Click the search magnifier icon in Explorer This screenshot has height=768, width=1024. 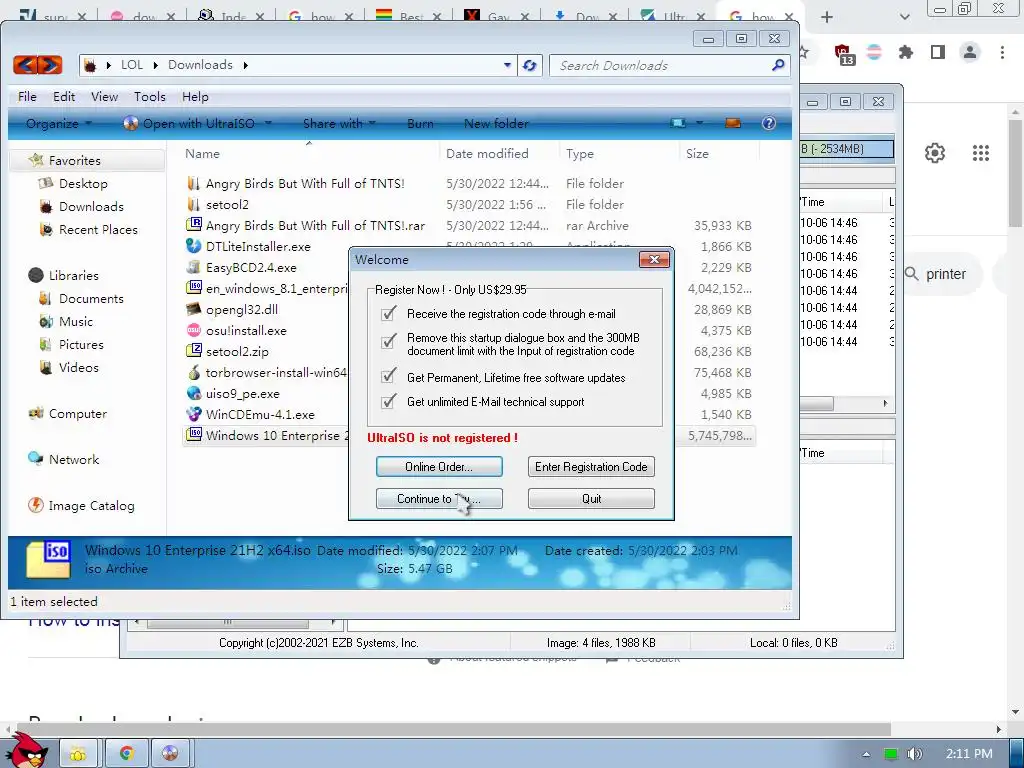[x=778, y=65]
